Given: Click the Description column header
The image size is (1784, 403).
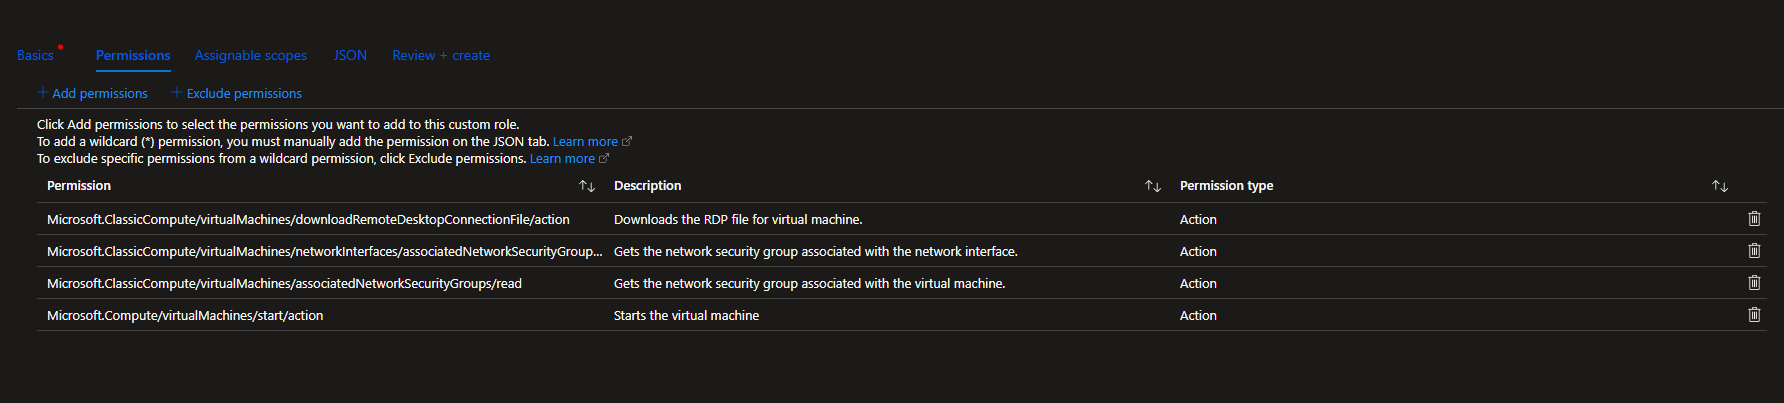Looking at the screenshot, I should click(647, 186).
